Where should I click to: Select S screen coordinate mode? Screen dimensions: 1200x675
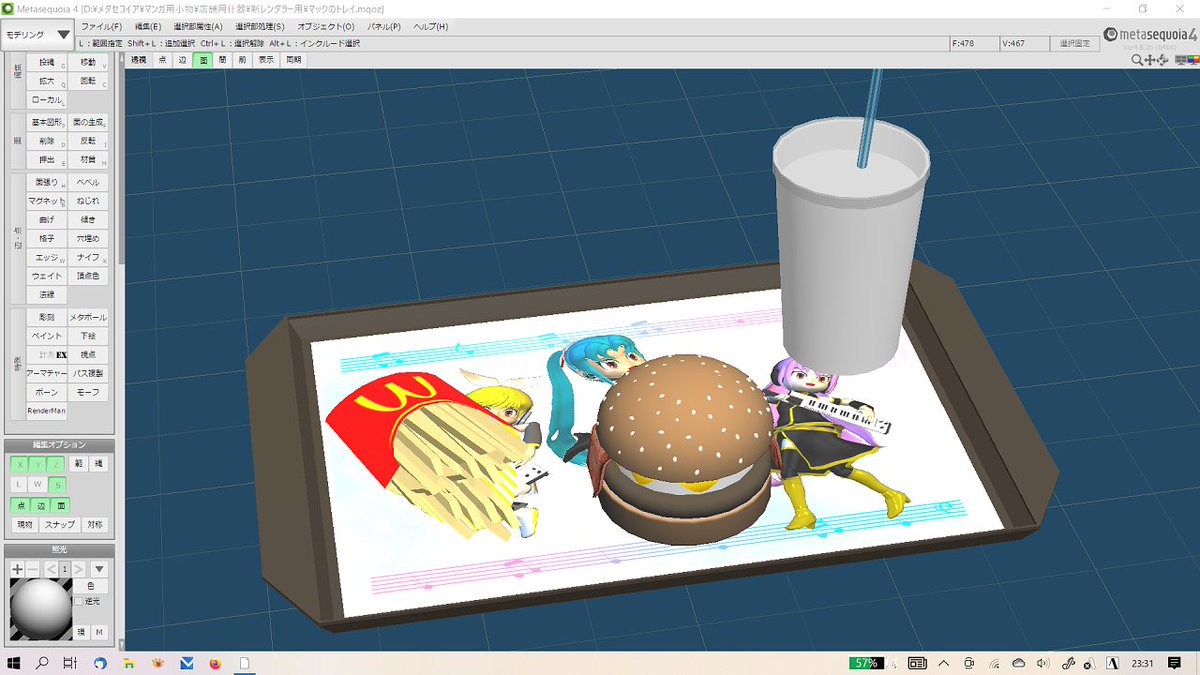[59, 484]
